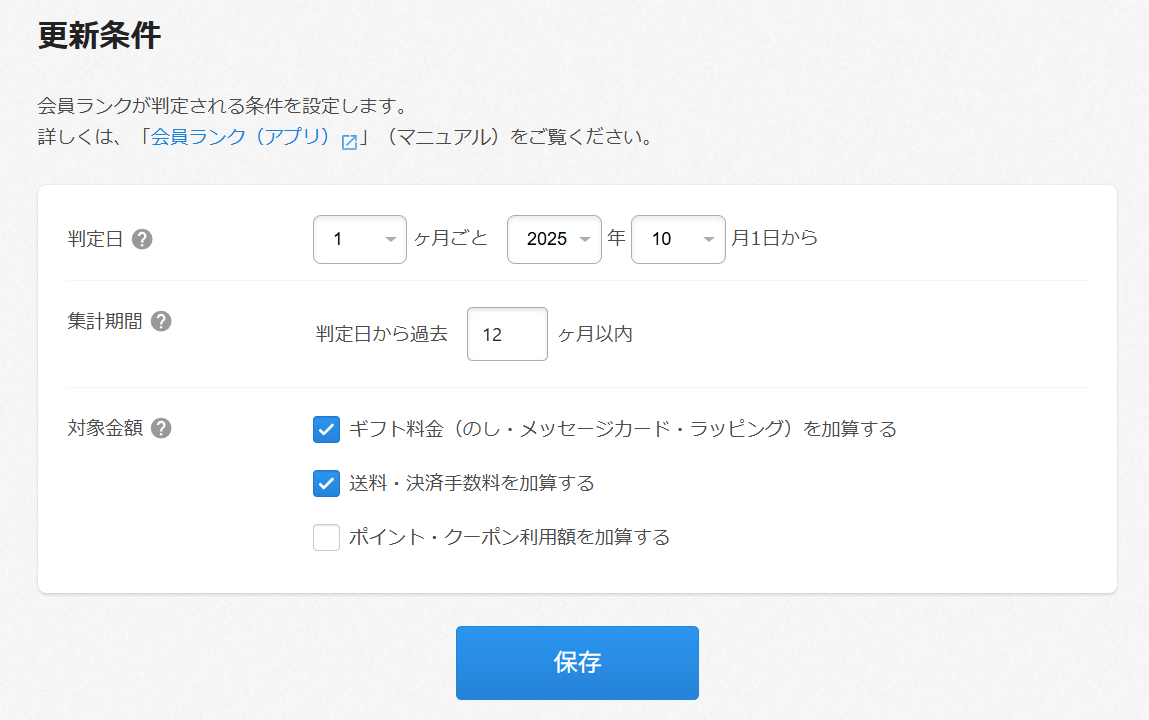Click the arrow icon in the month 10 selector

tap(708, 240)
